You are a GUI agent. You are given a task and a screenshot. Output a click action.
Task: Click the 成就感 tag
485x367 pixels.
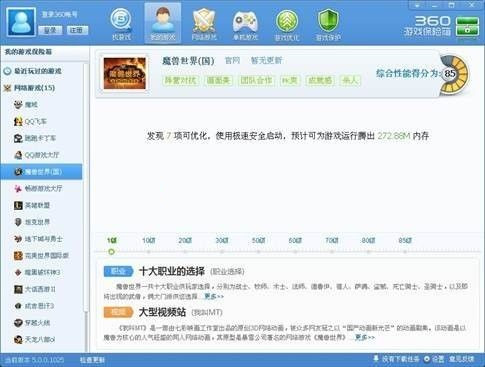click(x=320, y=80)
